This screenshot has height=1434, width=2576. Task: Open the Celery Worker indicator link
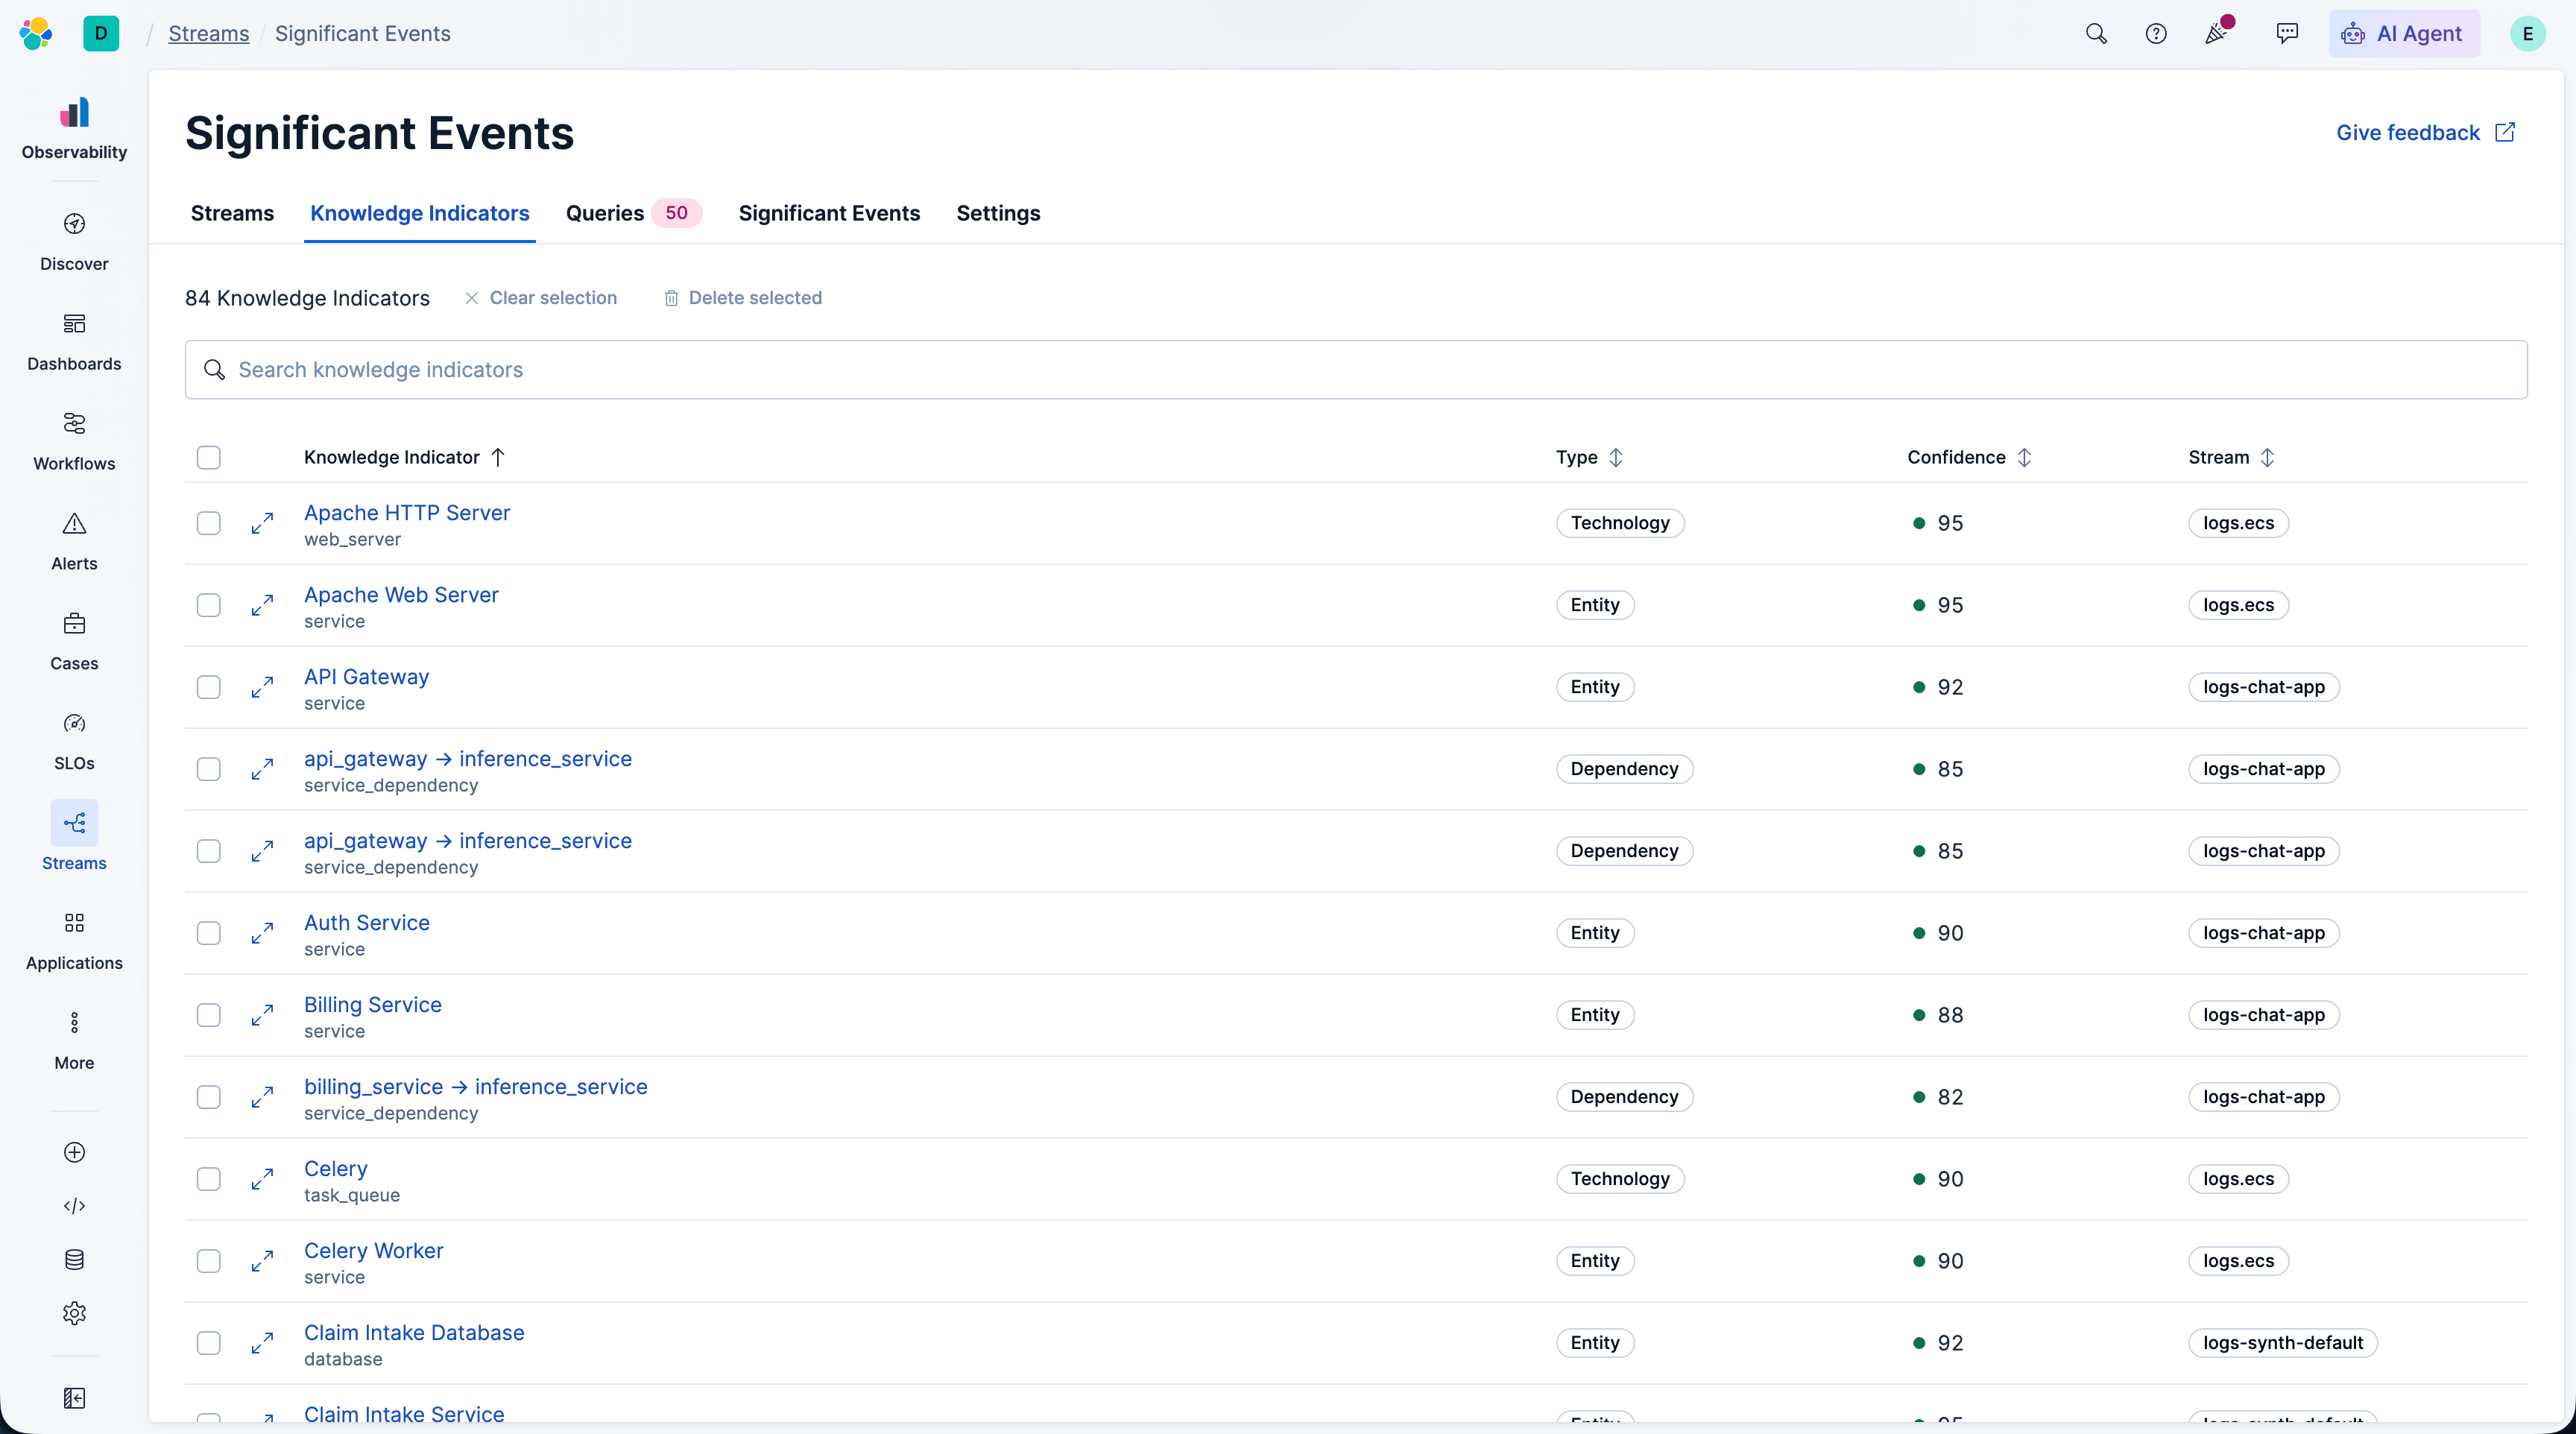374,1250
